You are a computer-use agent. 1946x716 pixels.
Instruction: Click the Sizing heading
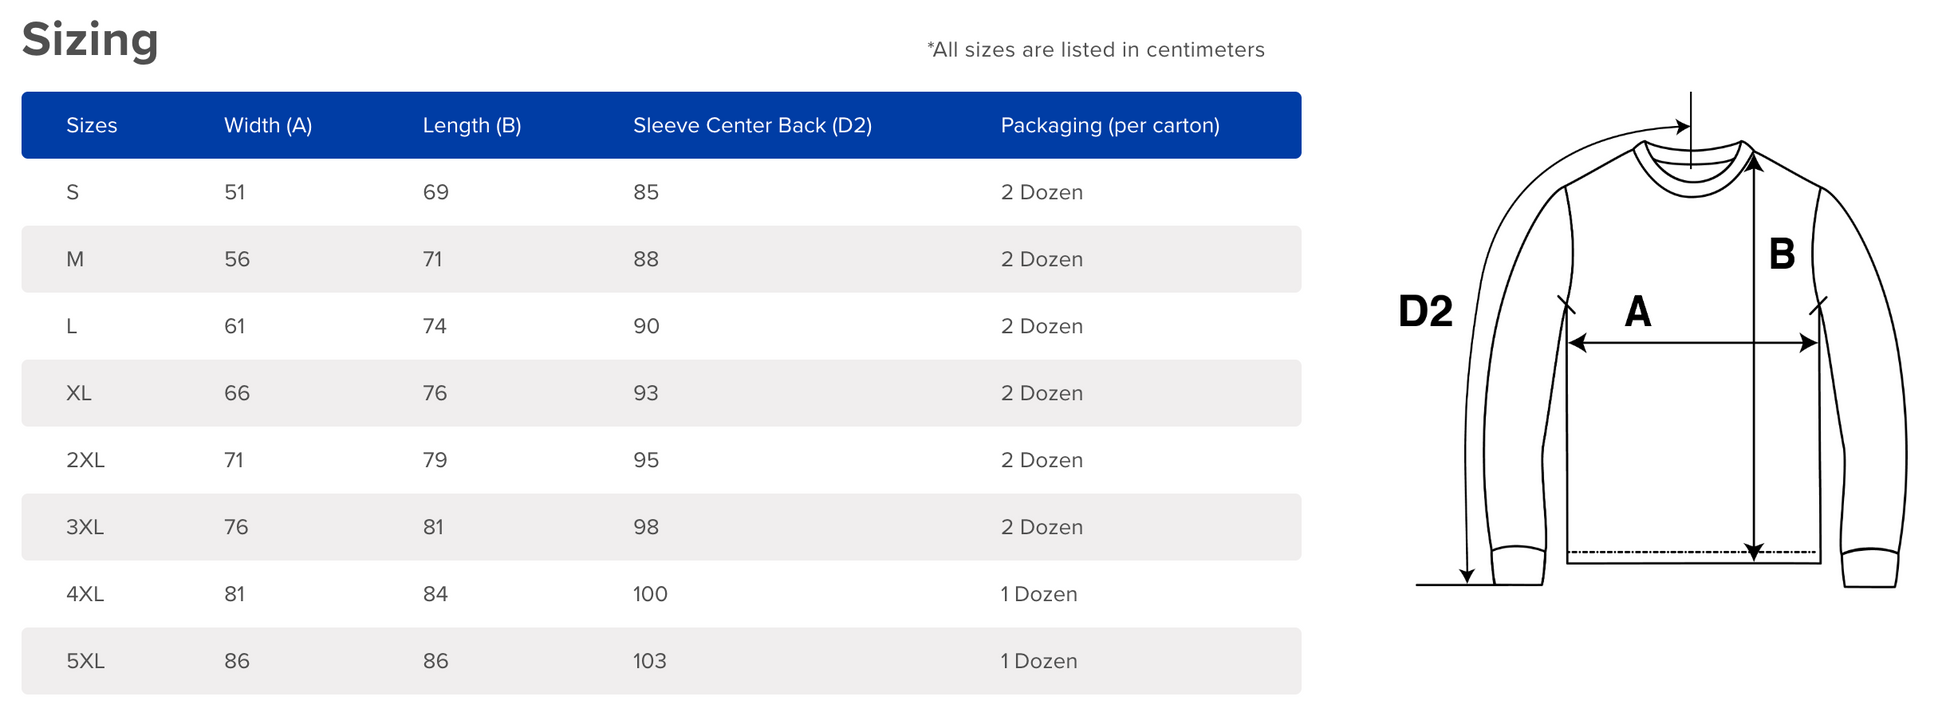click(90, 40)
